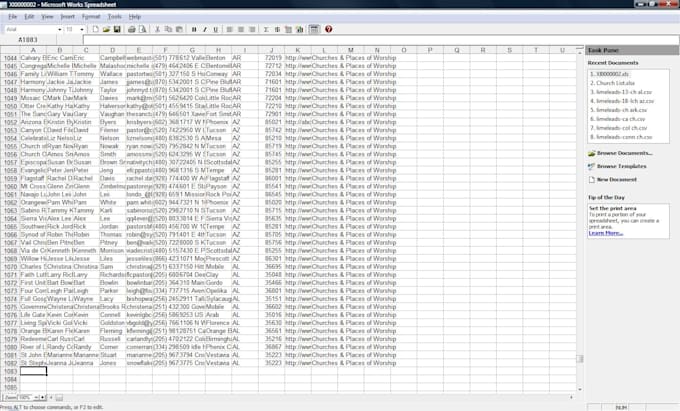The image size is (680, 411).
Task: Open the Insert menu
Action: (x=67, y=16)
